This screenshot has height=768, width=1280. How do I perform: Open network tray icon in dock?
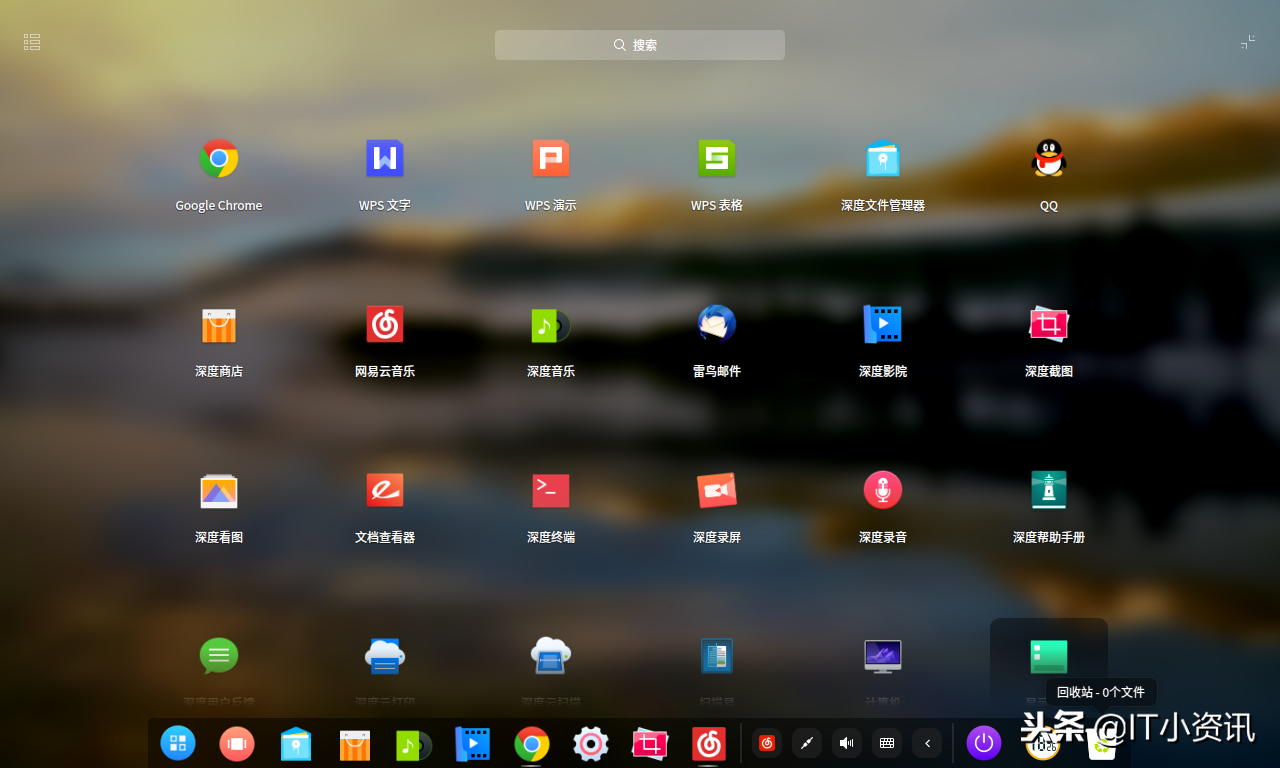tap(807, 743)
